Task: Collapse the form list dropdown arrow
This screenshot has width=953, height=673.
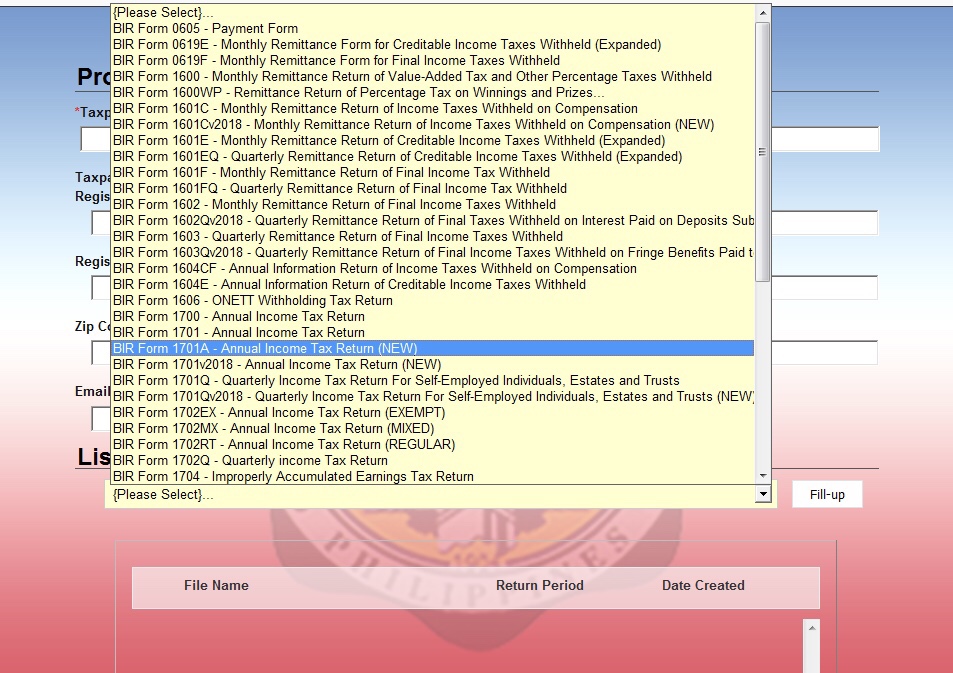Action: point(764,495)
